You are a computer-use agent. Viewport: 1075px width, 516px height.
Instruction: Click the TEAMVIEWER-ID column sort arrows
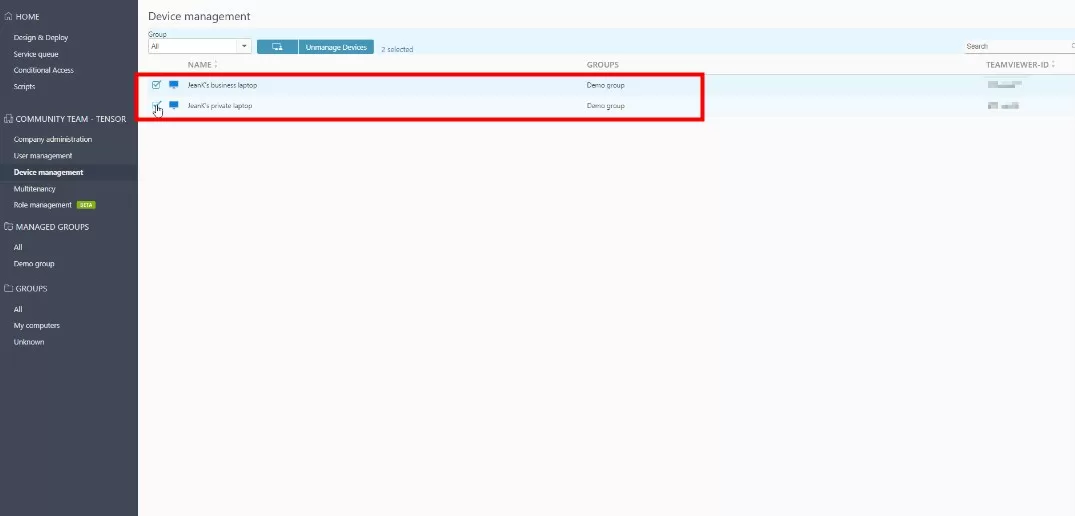coord(1053,65)
